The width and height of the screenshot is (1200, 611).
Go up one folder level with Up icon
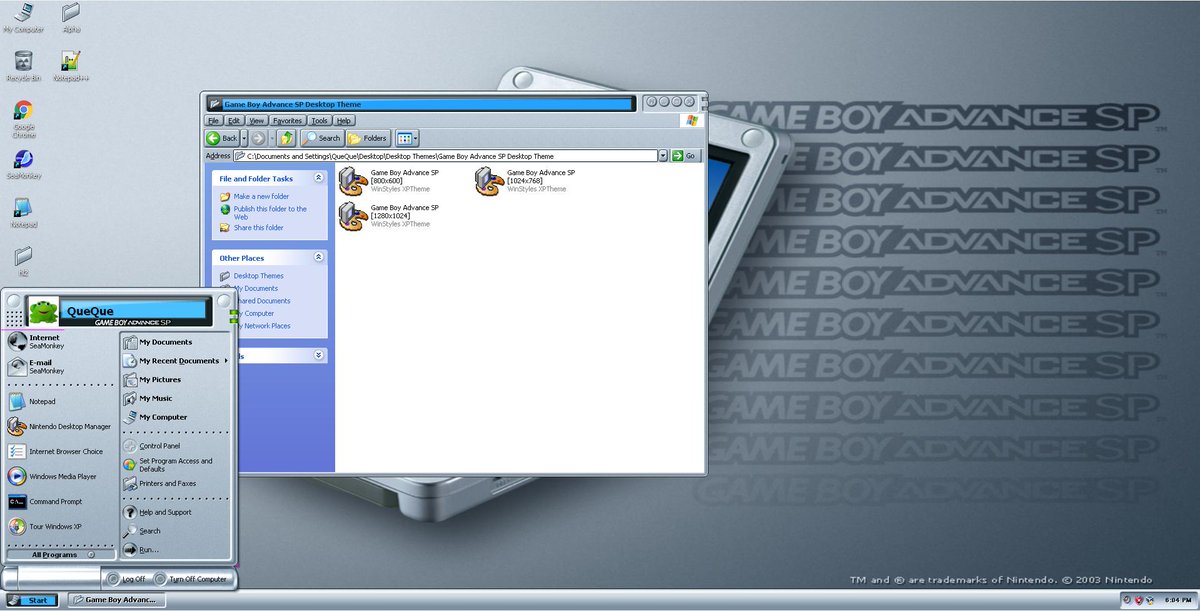point(287,138)
